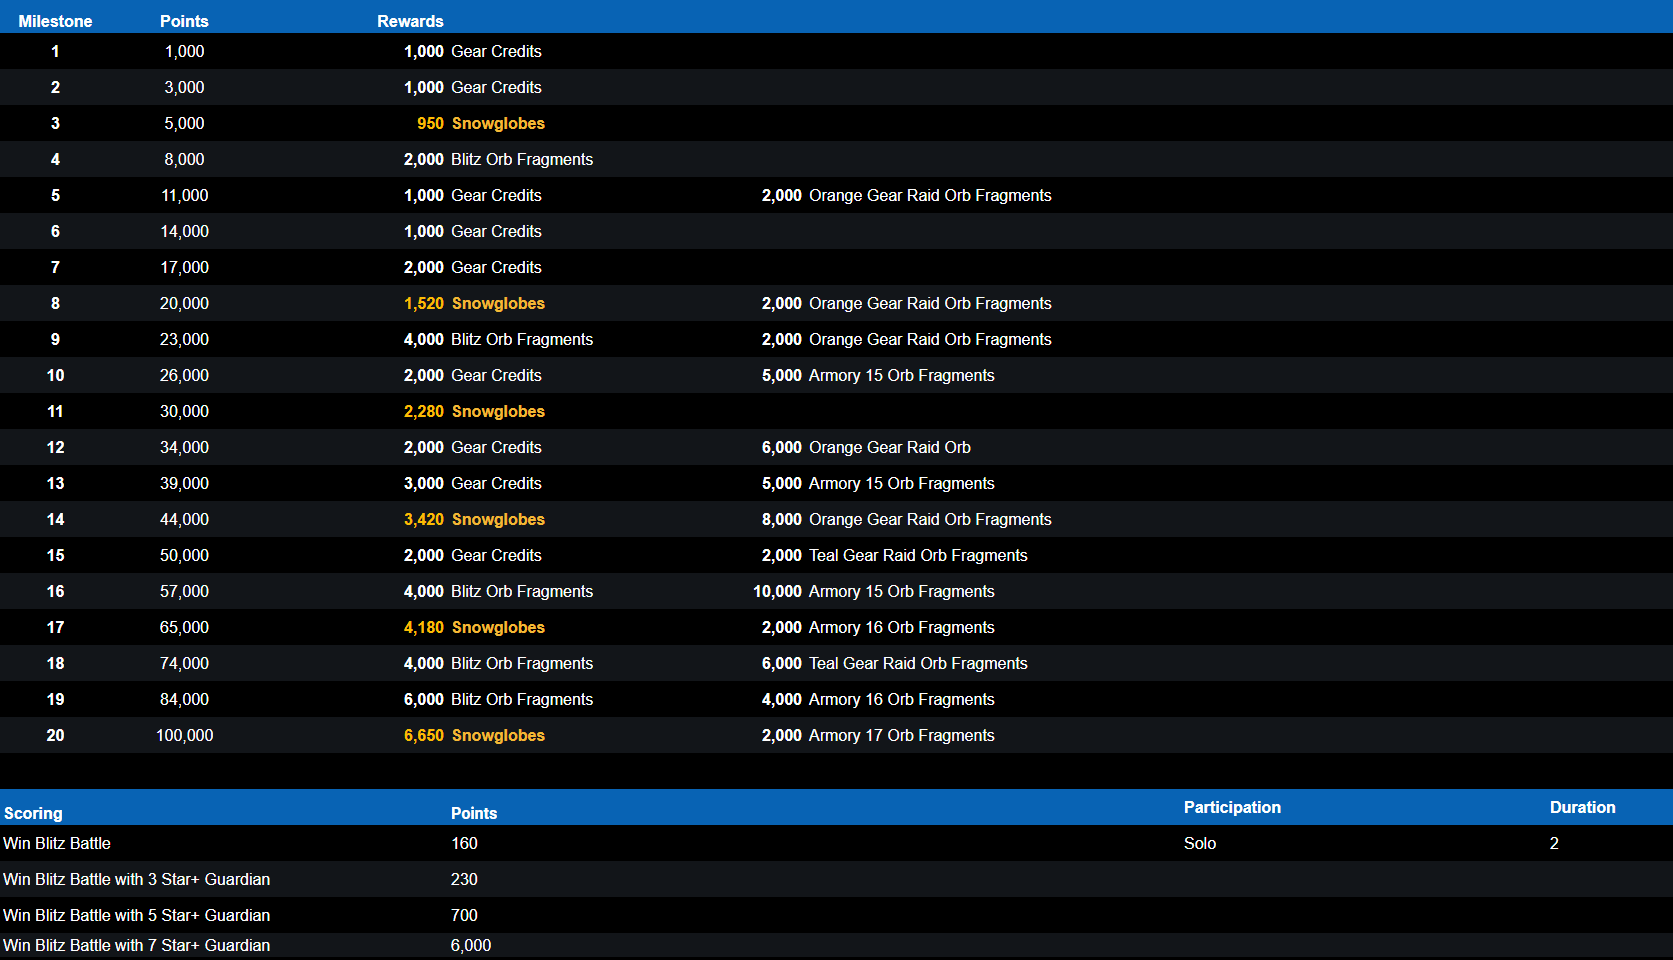Viewport: 1673px width, 960px height.
Task: Click the Rewards column header
Action: pos(410,21)
